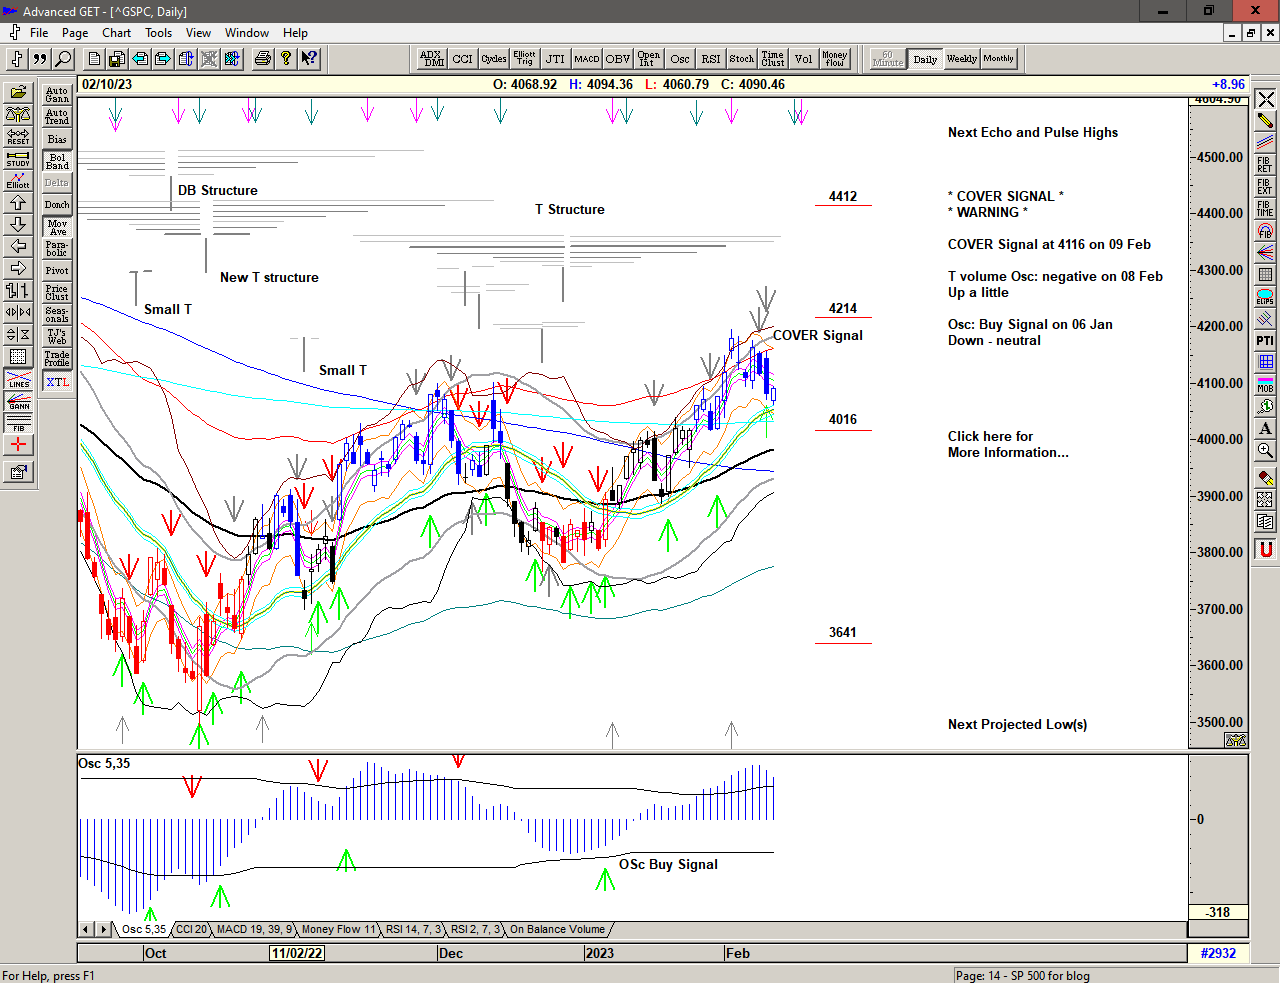1280x983 pixels.
Task: Click the Elliott wave tool icon
Action: coord(18,180)
